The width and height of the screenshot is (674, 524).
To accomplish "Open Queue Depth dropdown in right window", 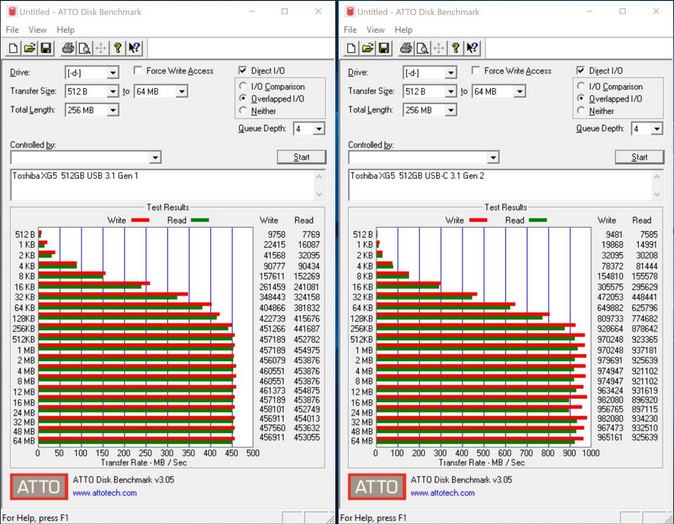I will click(656, 129).
